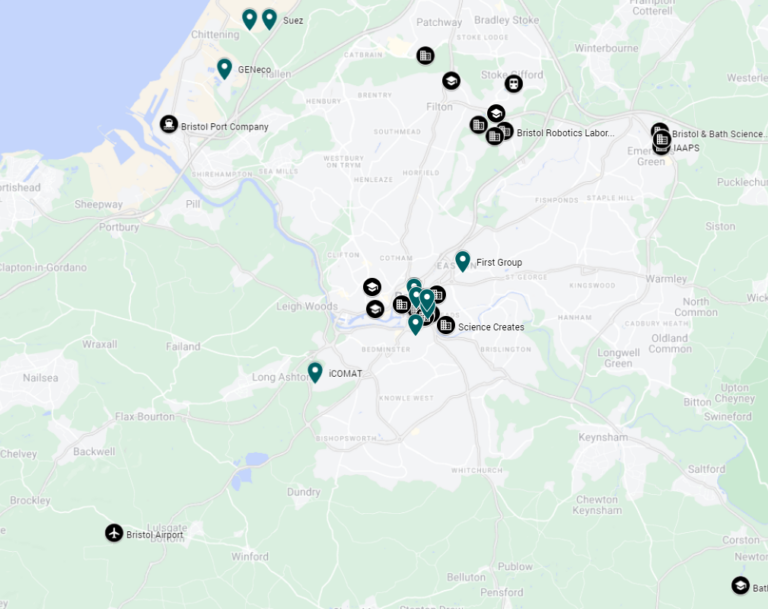Select the Bradley Stoke place name
This screenshot has width=768, height=609.
(506, 20)
